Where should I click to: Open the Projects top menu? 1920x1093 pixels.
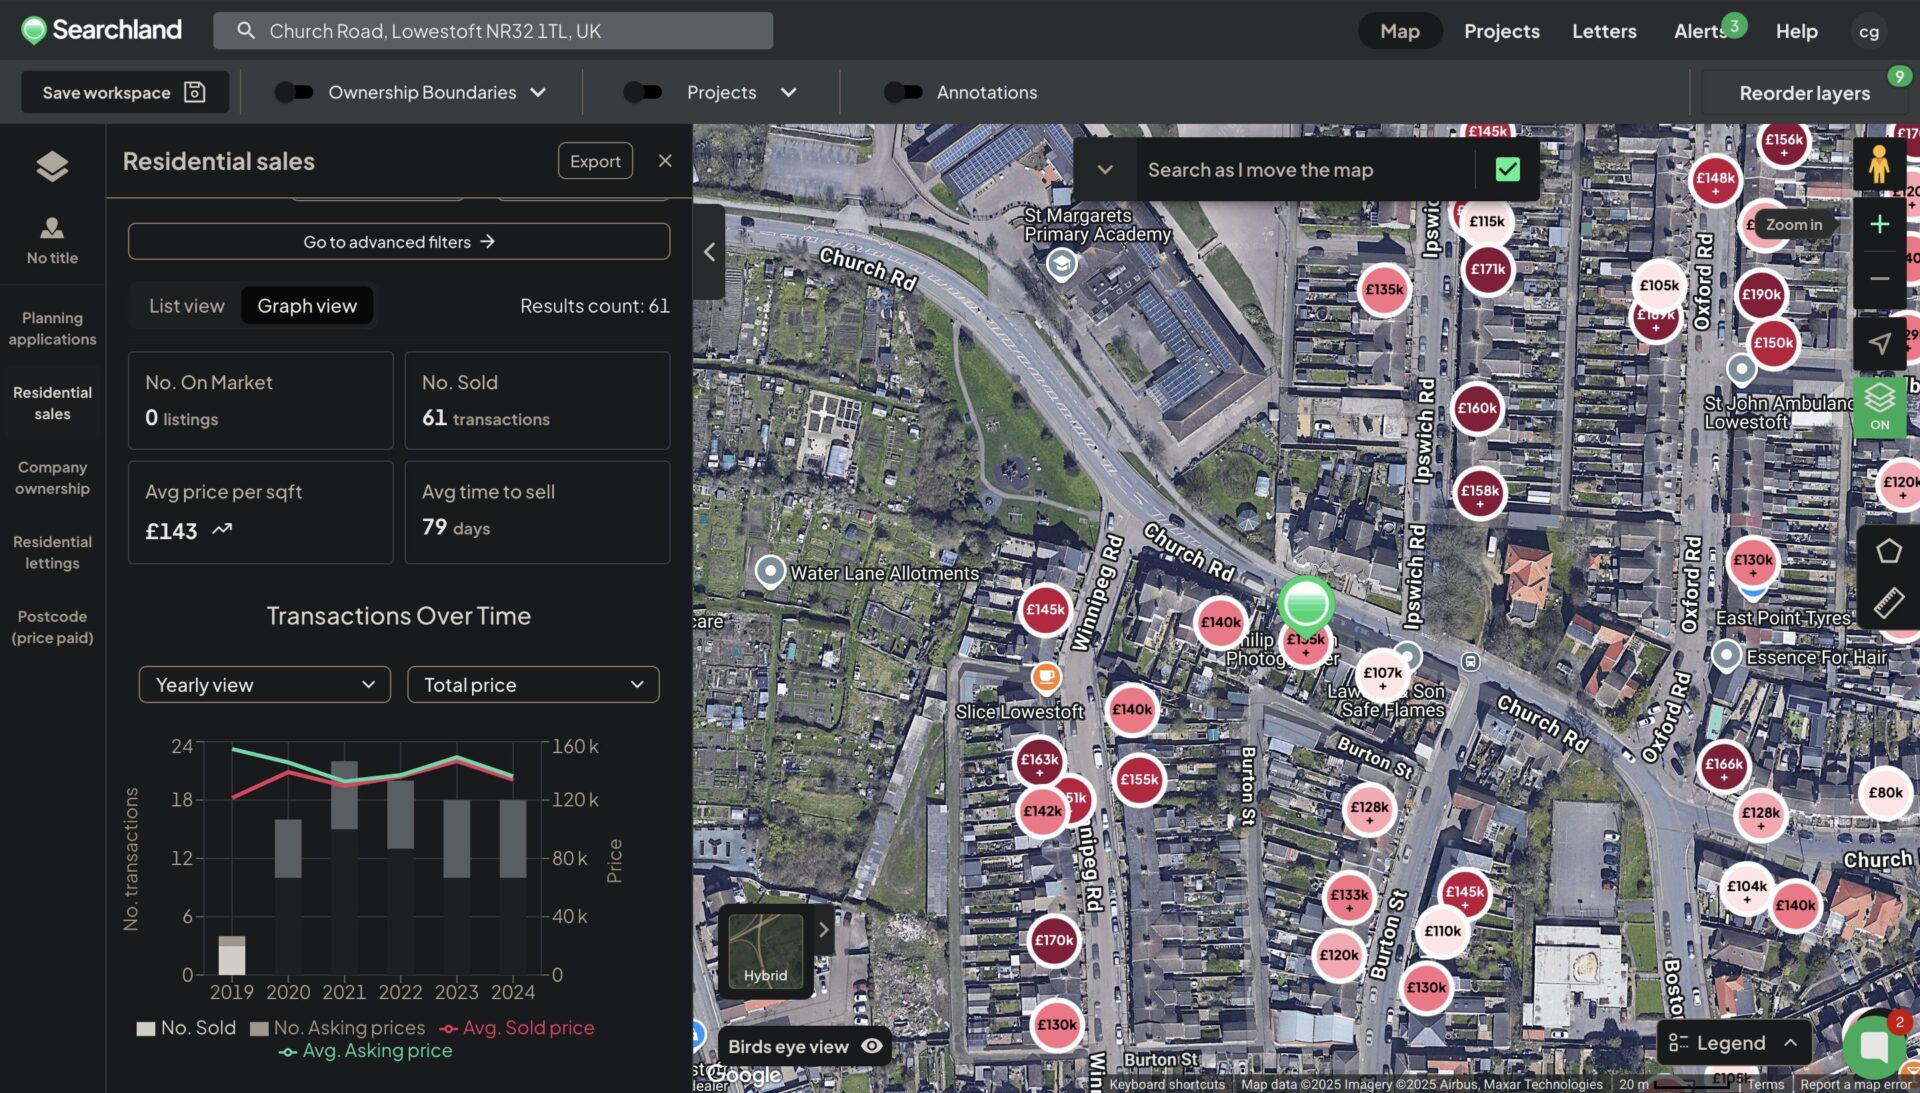(1501, 31)
